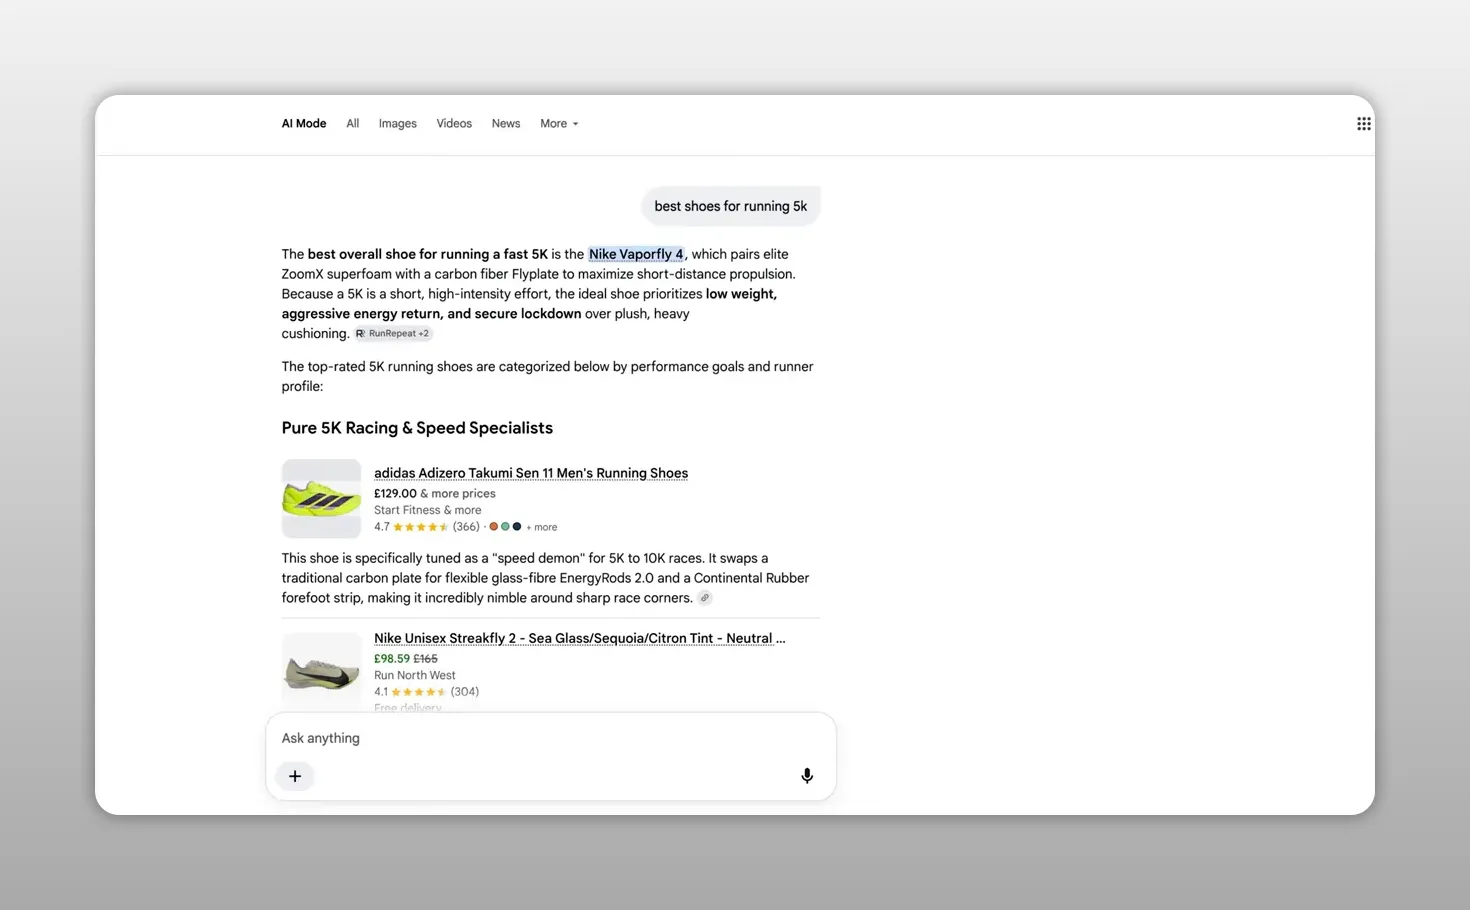Click the adidas Adizero shoe thumbnail
1470x910 pixels.
(x=321, y=499)
